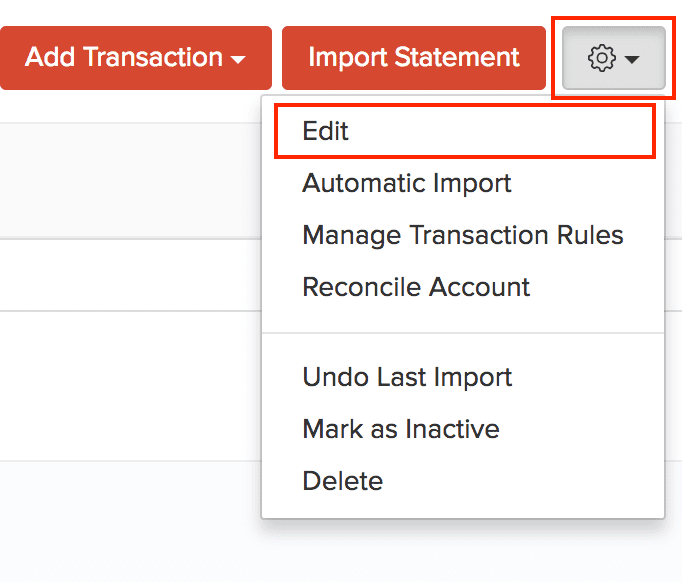Deactivate the account using Mark as Inactive
This screenshot has width=682, height=582.
(x=401, y=429)
